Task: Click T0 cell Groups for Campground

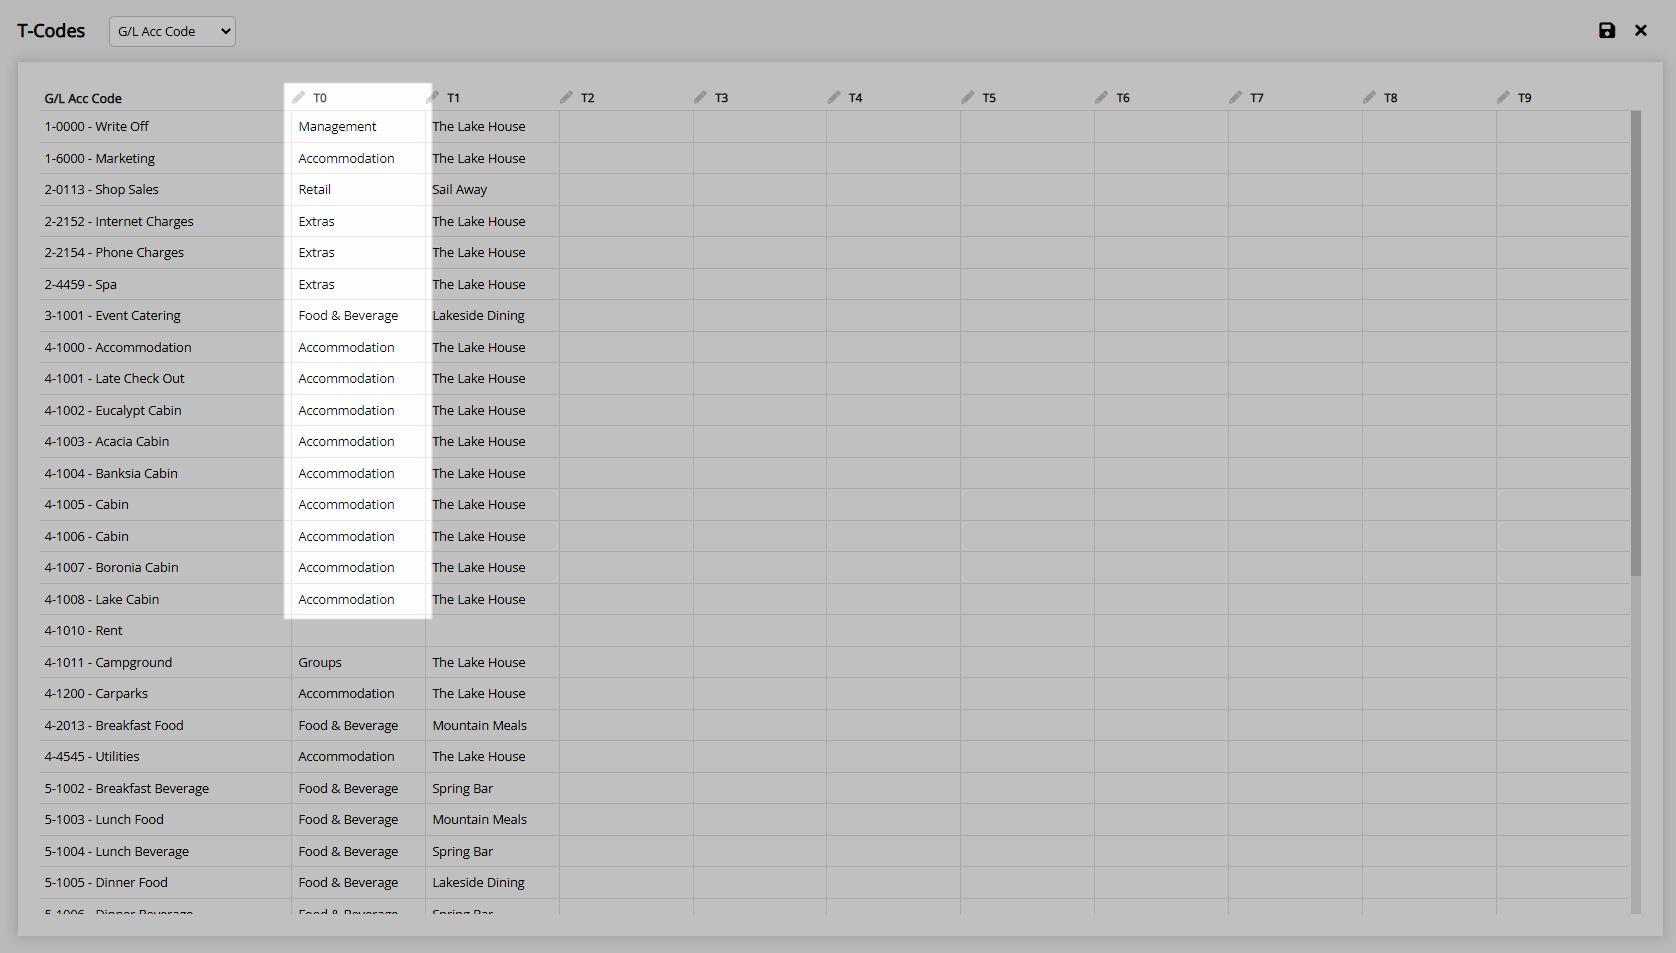Action: (x=358, y=662)
